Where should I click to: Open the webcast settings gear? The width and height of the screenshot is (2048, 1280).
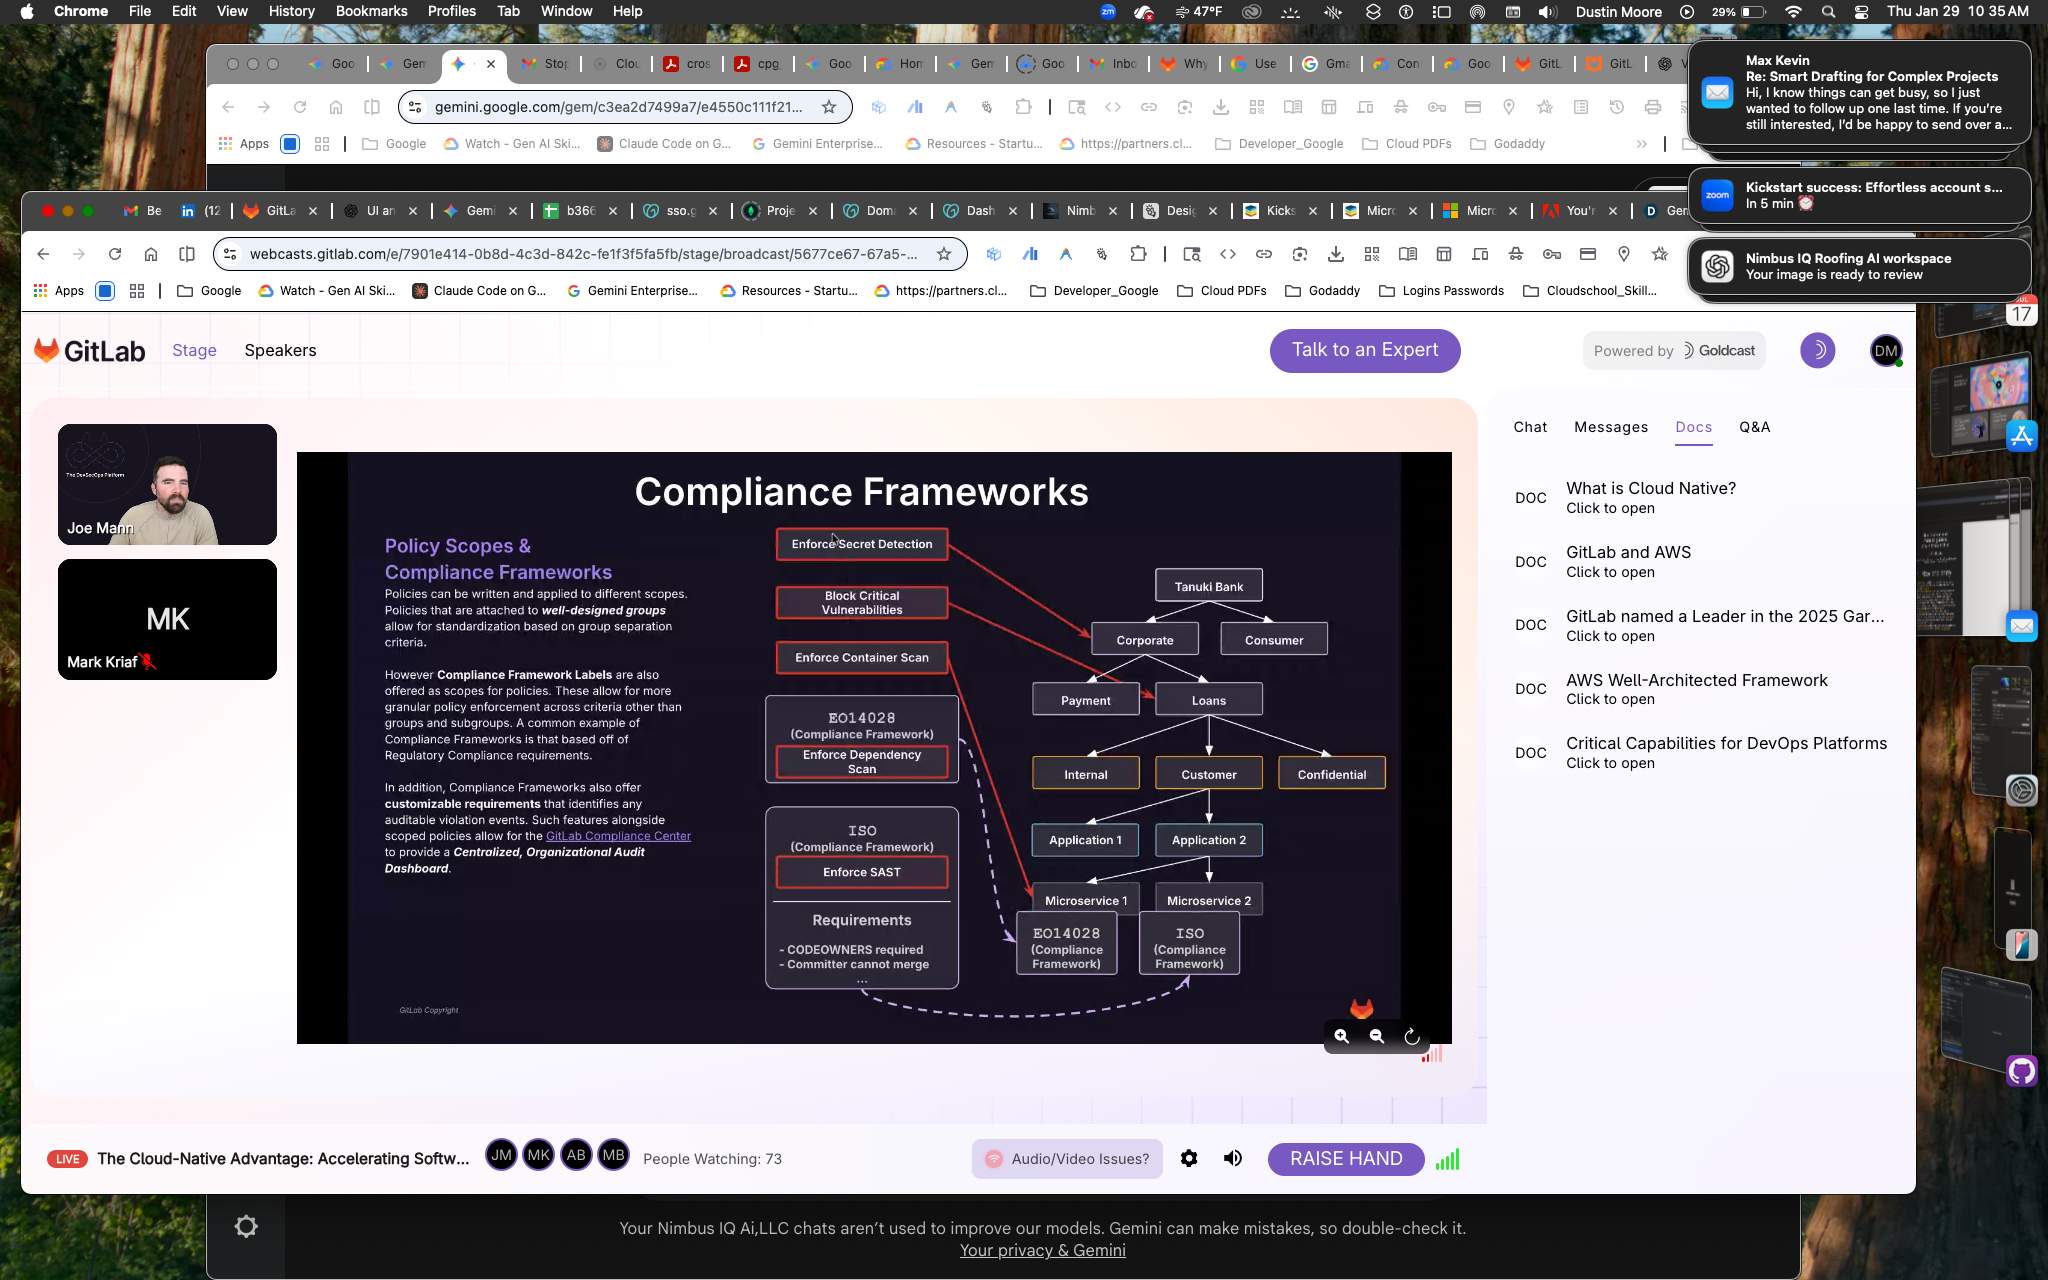point(1188,1158)
